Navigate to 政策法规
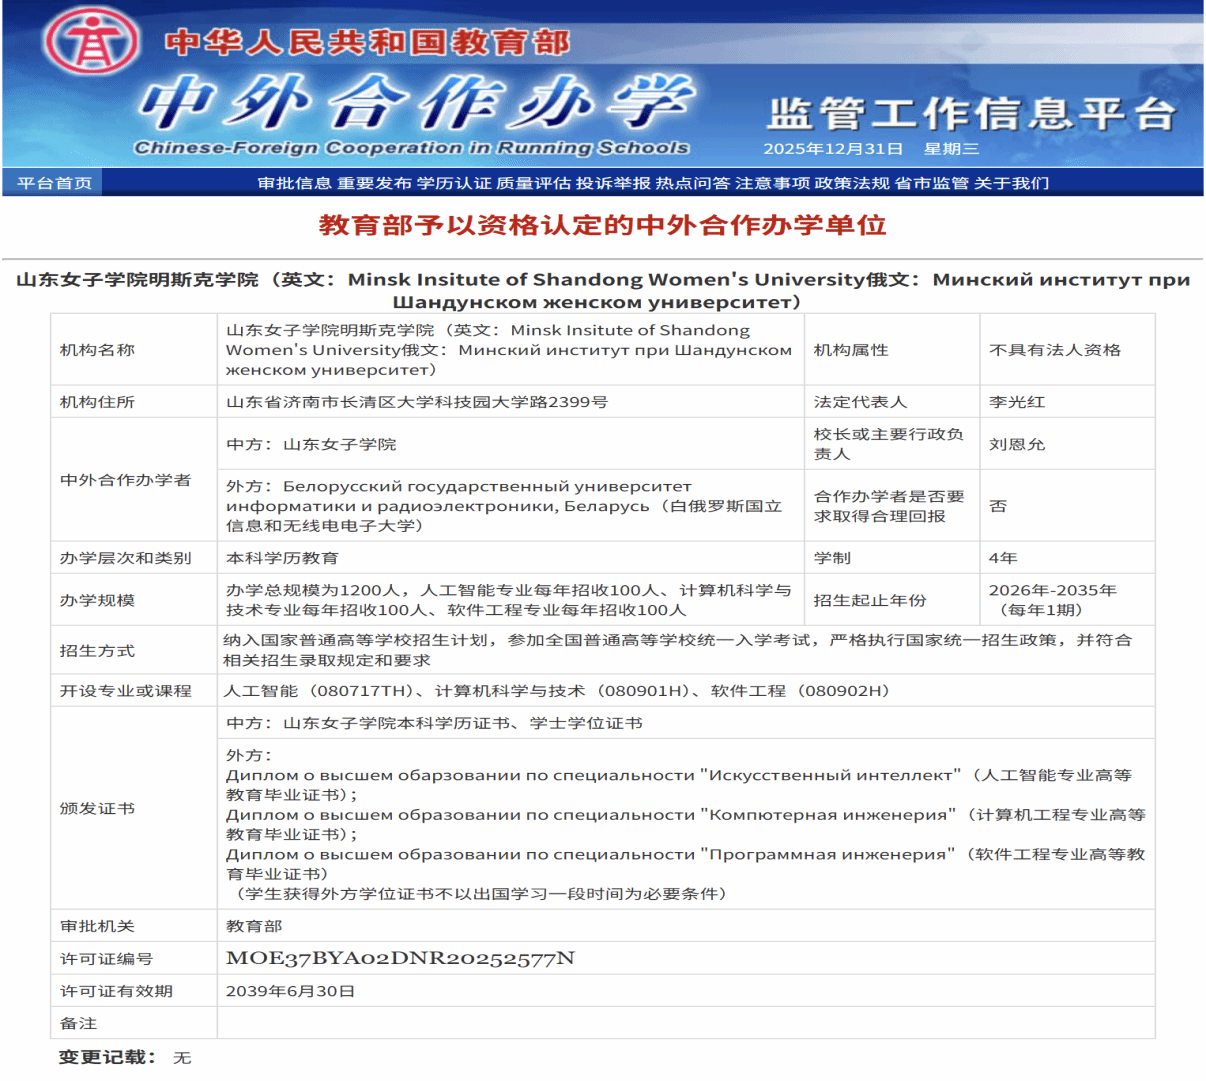1206x1081 pixels. [852, 183]
